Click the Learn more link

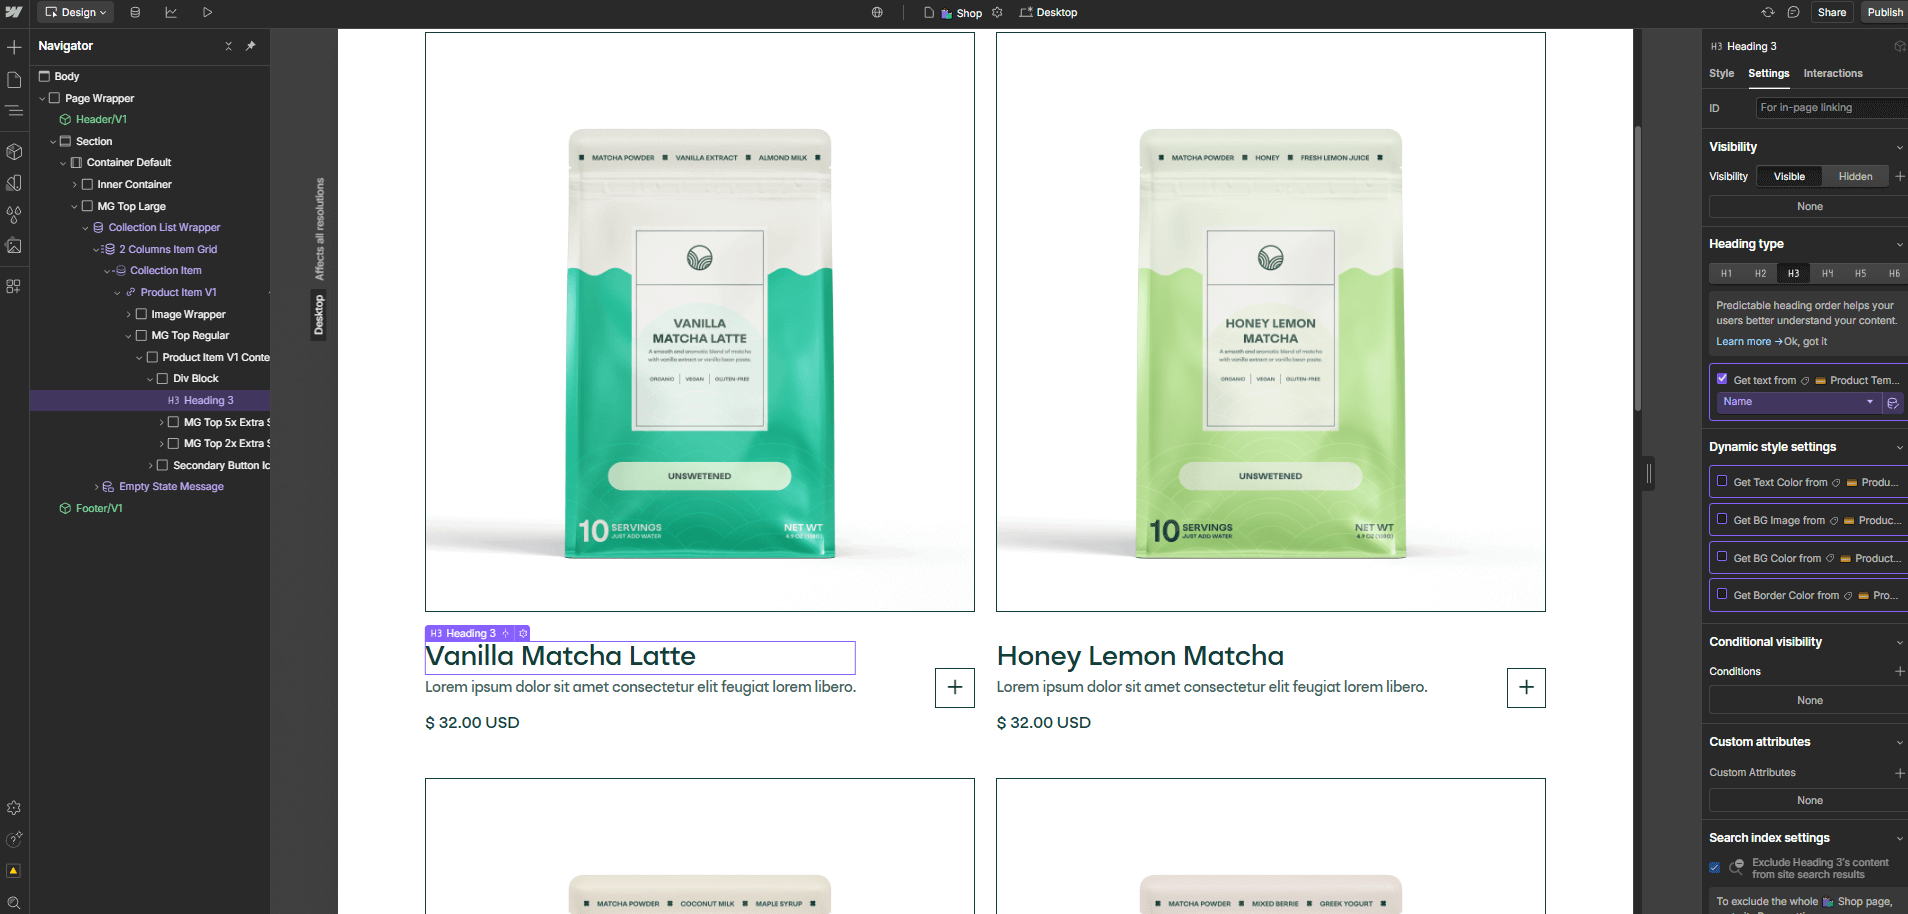(x=1743, y=341)
